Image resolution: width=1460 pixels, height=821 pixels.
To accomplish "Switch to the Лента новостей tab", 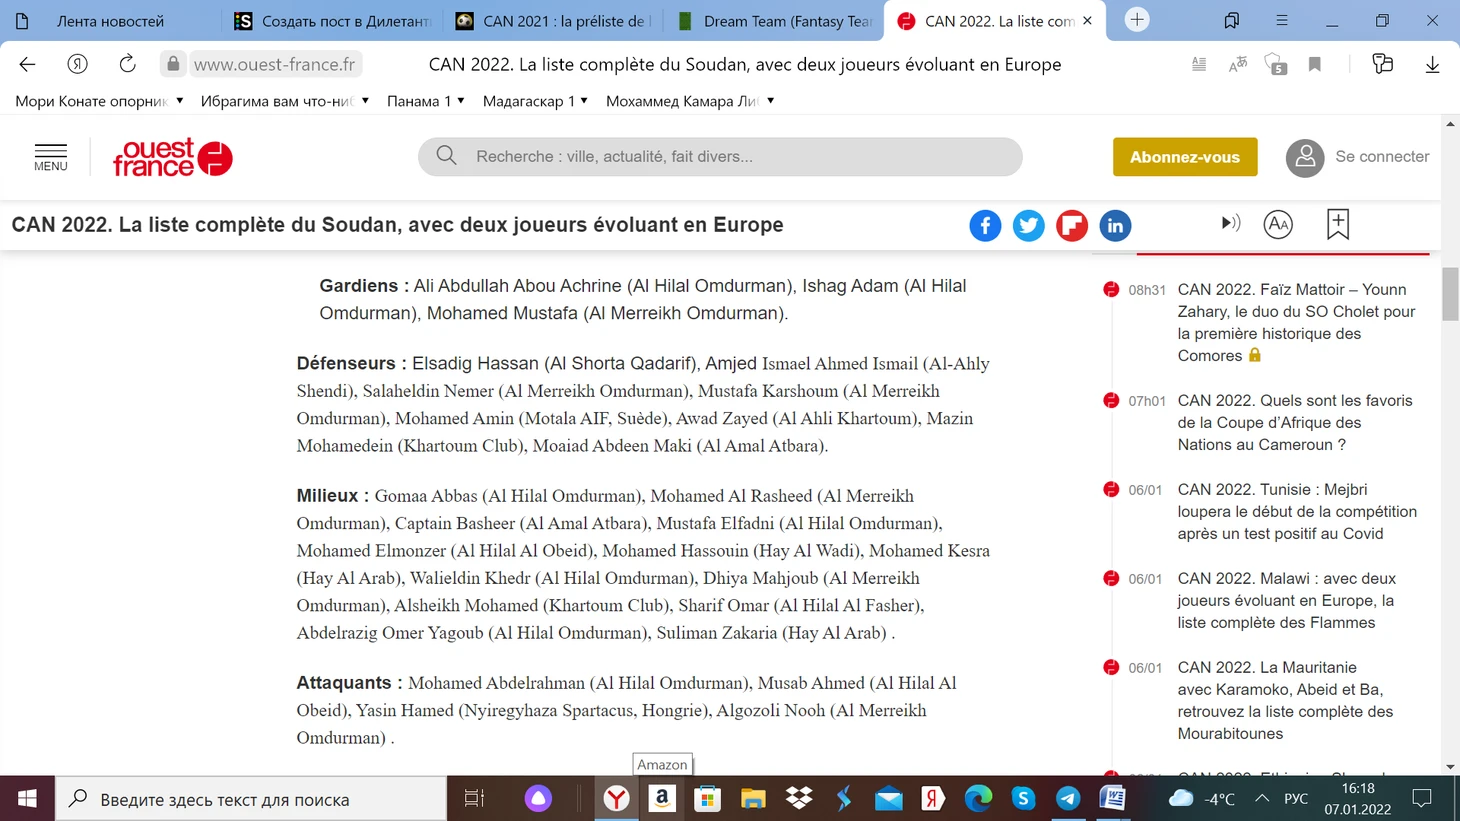I will 110,21.
